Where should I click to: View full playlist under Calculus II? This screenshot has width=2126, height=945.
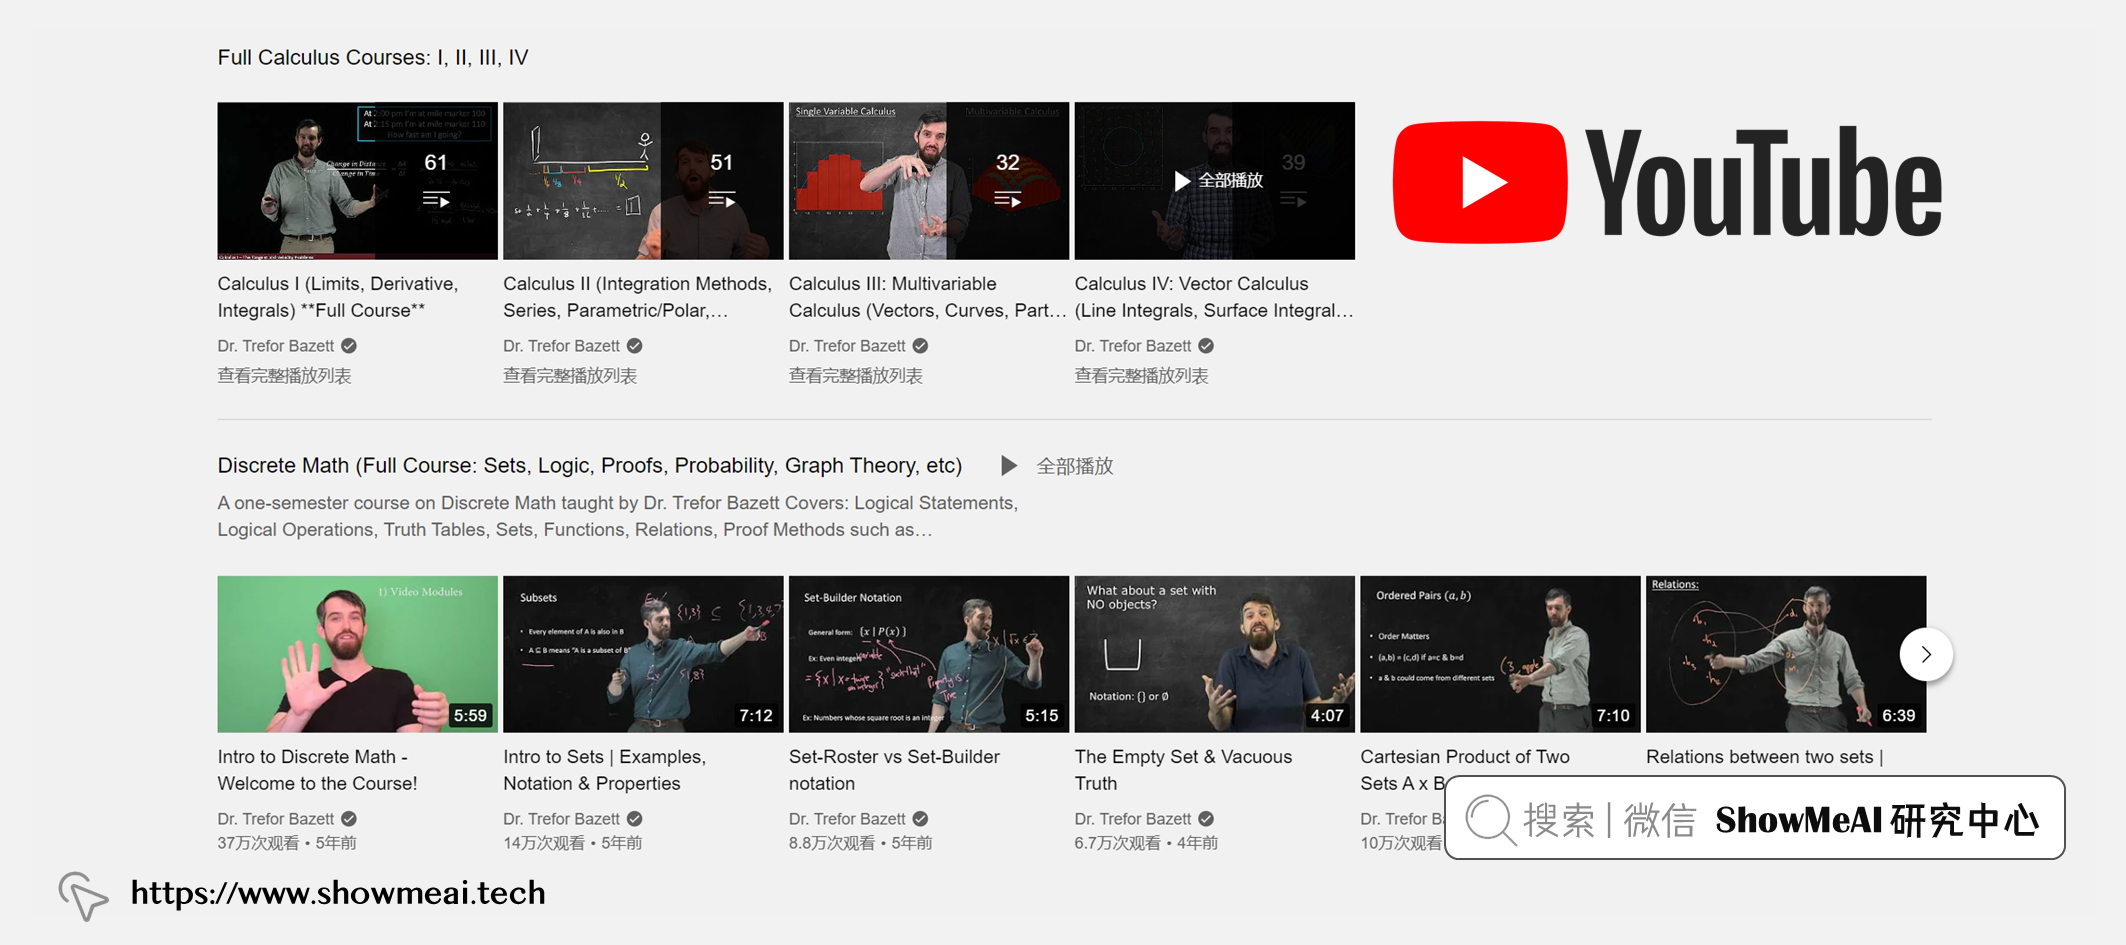point(570,376)
